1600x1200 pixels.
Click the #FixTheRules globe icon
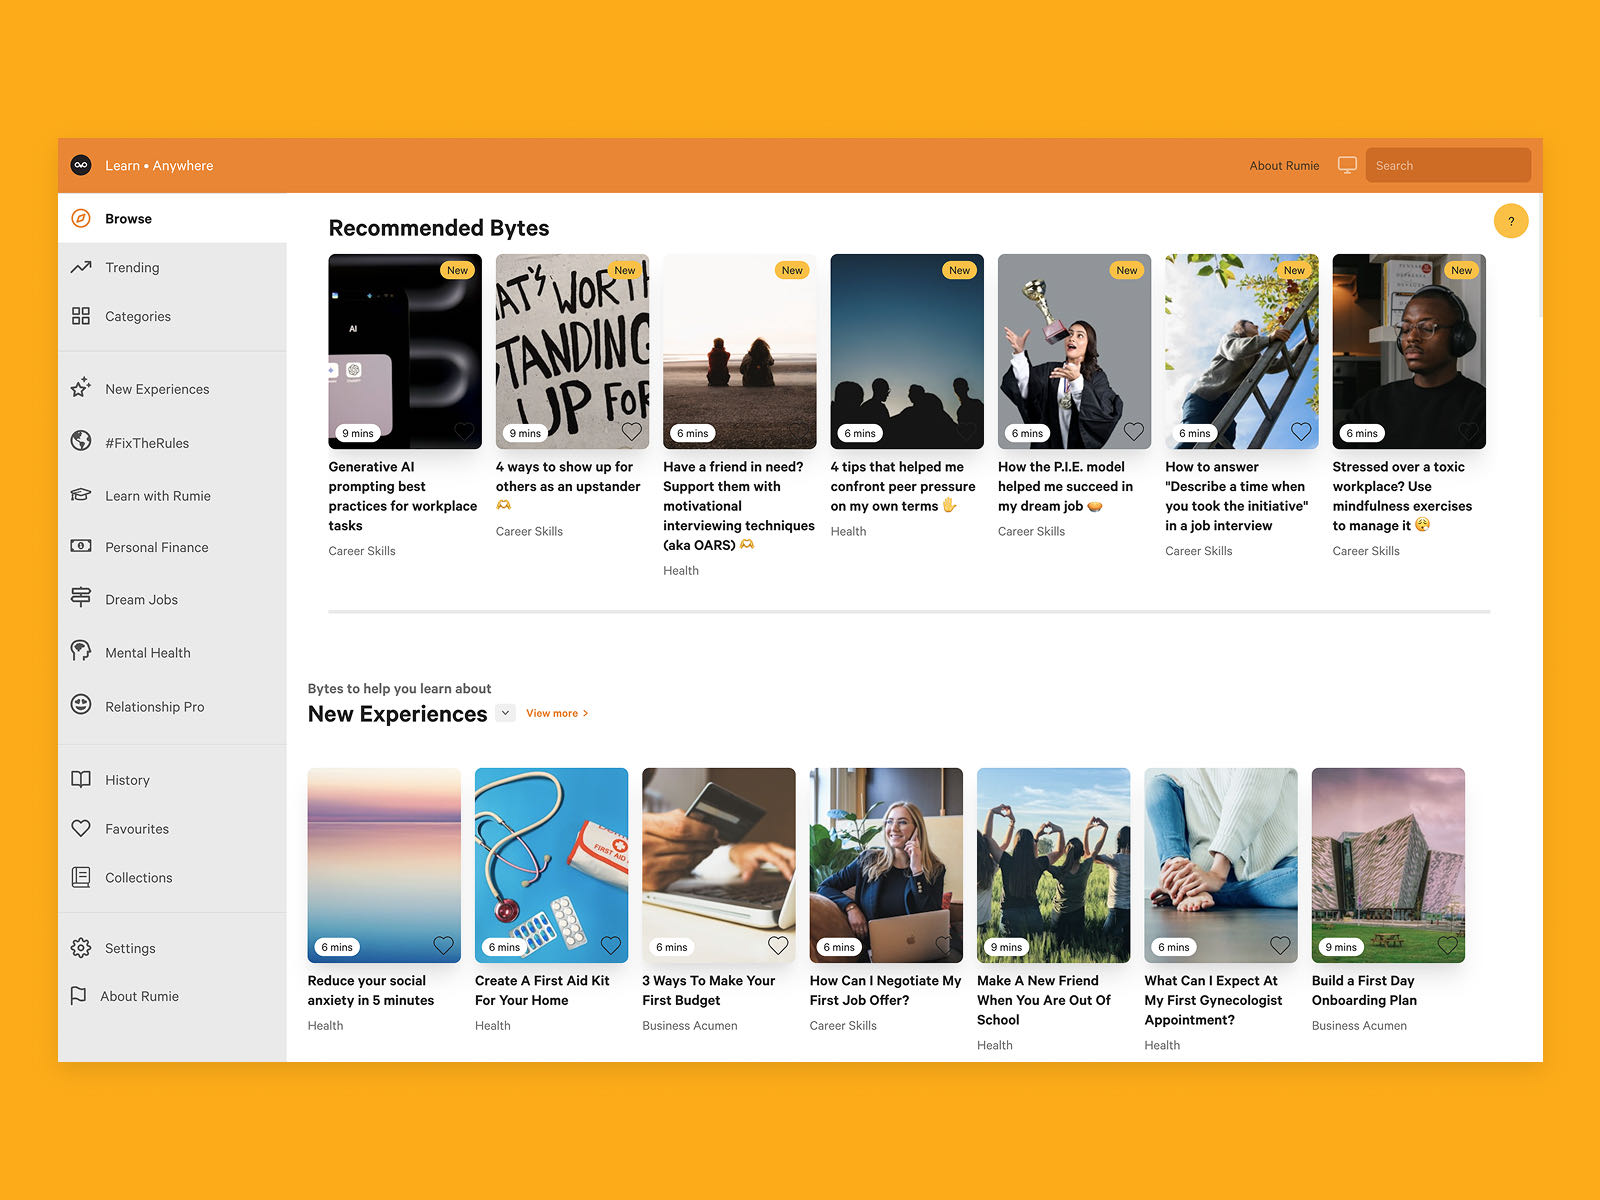point(81,441)
